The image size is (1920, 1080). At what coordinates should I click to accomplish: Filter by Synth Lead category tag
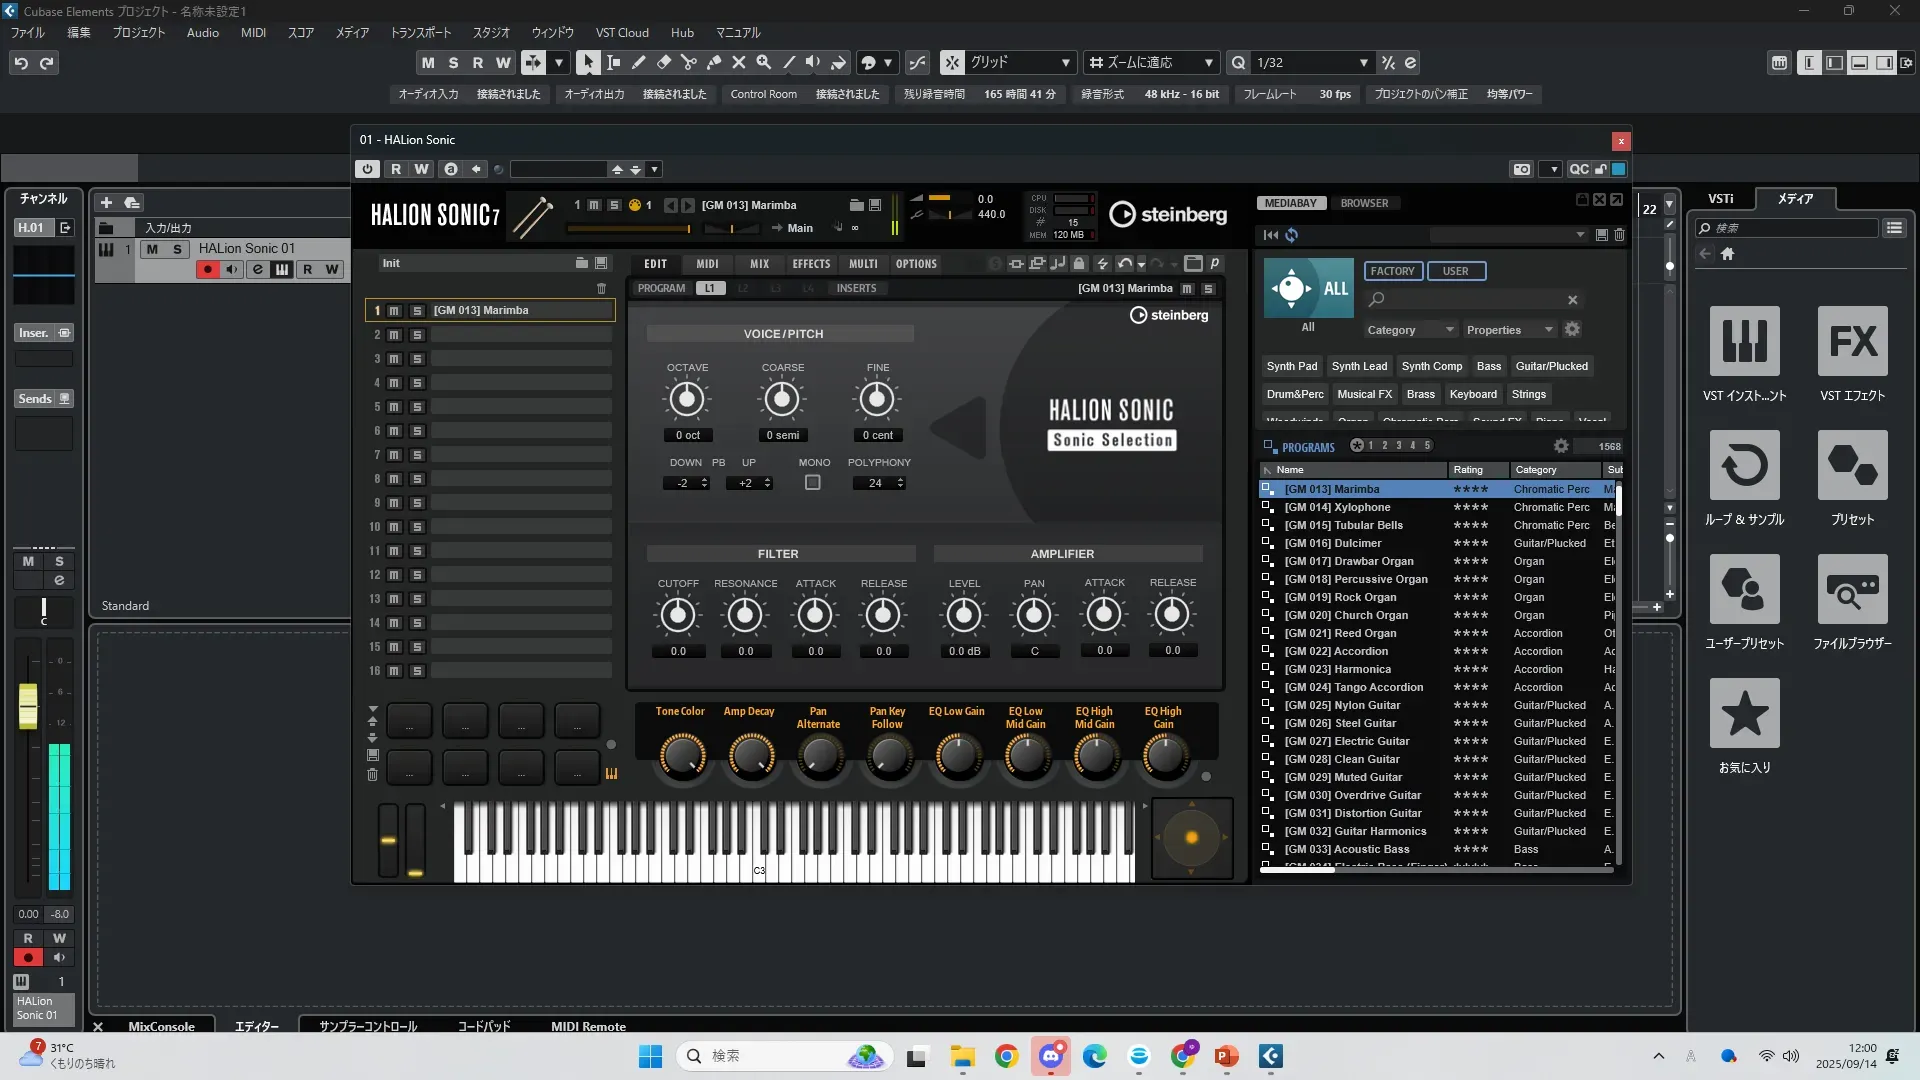coord(1359,366)
